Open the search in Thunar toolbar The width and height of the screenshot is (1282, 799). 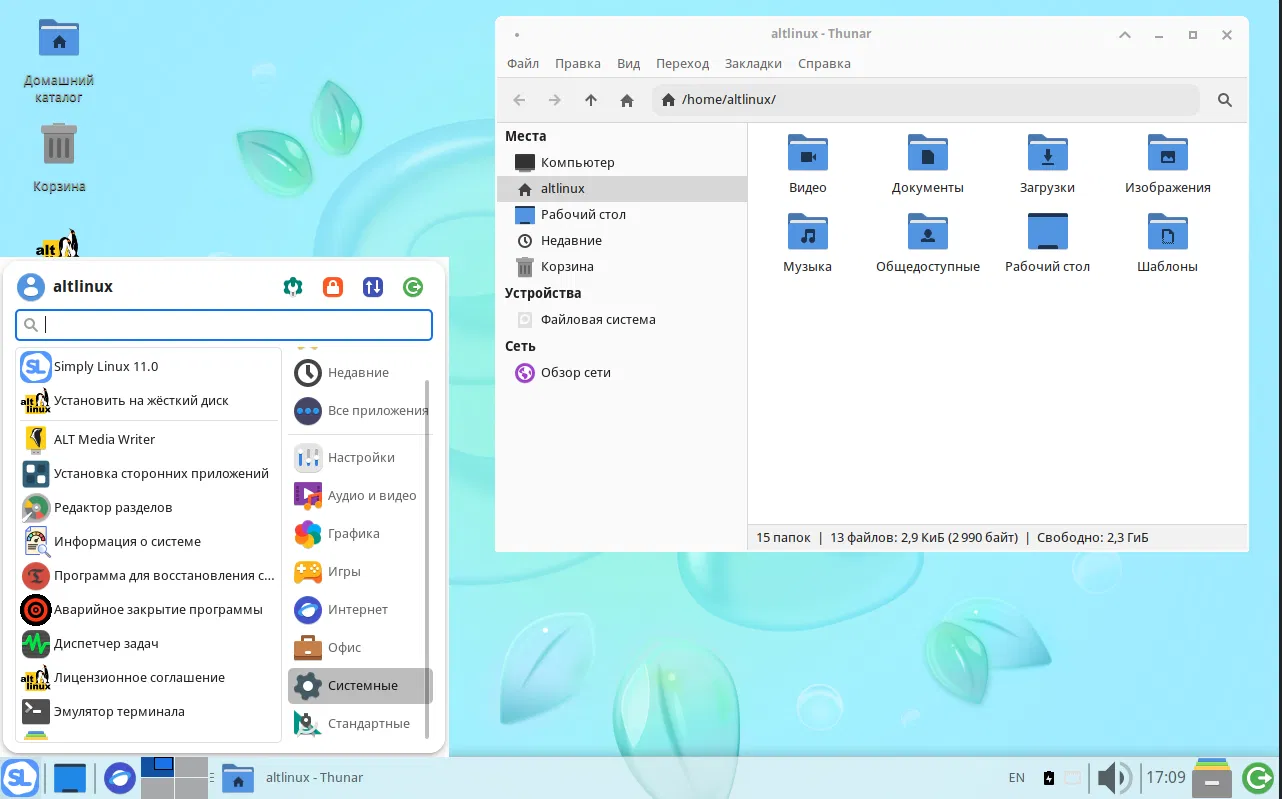point(1225,100)
